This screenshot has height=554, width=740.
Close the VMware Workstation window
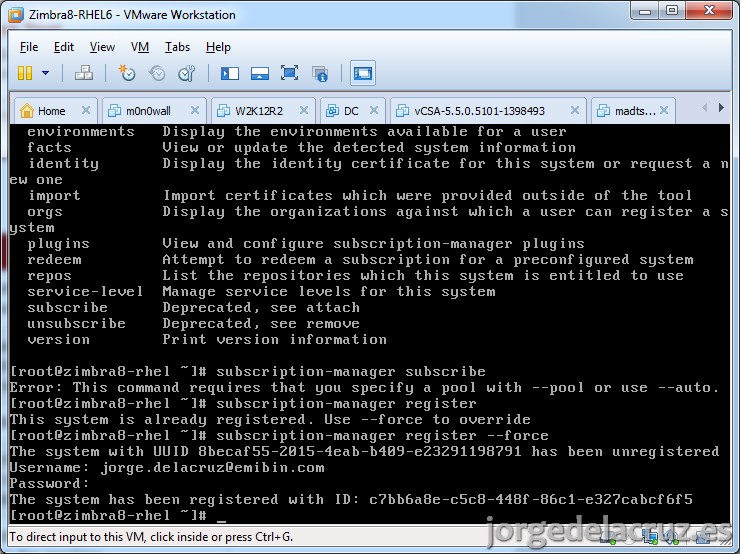(x=709, y=10)
